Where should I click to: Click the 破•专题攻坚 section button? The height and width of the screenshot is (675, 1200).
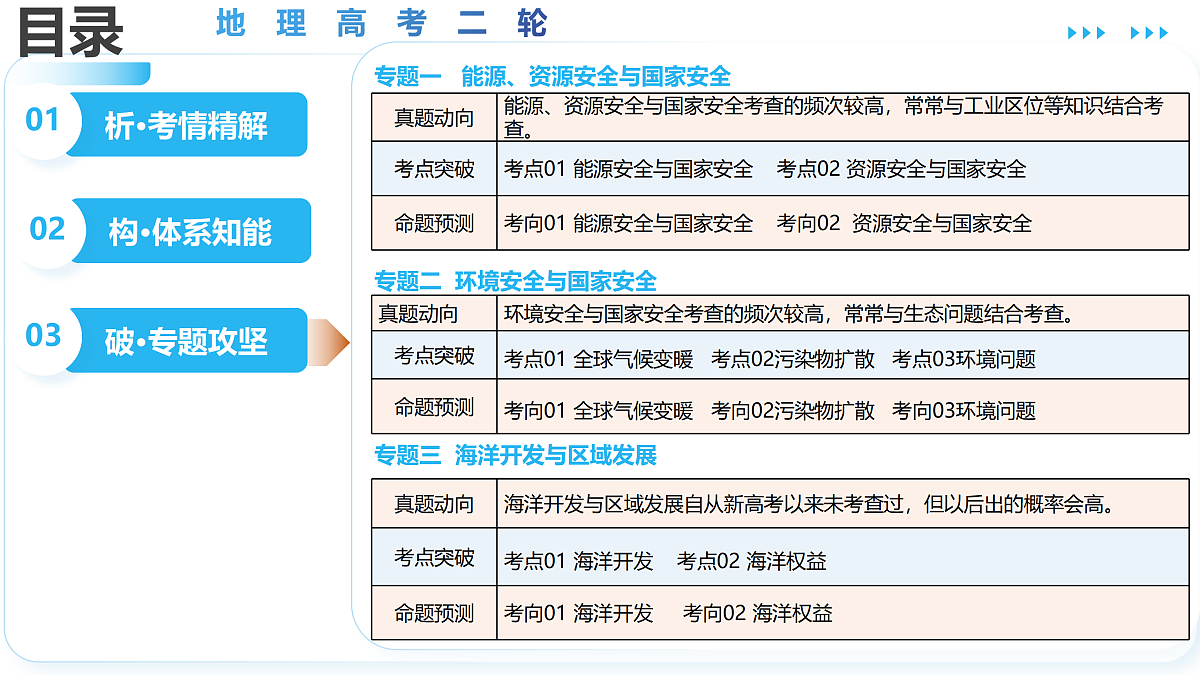(187, 341)
